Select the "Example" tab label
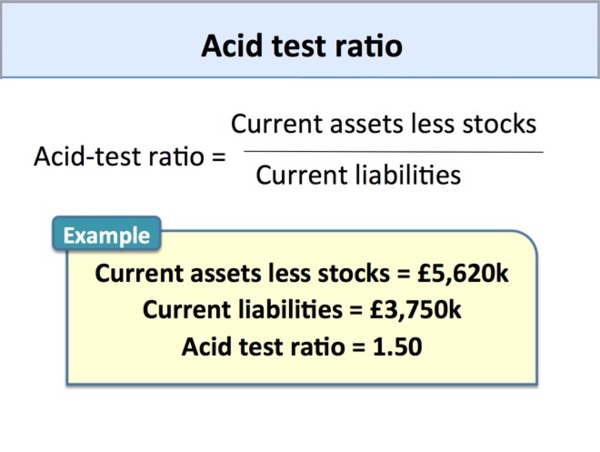This screenshot has height=452, width=600. point(106,236)
